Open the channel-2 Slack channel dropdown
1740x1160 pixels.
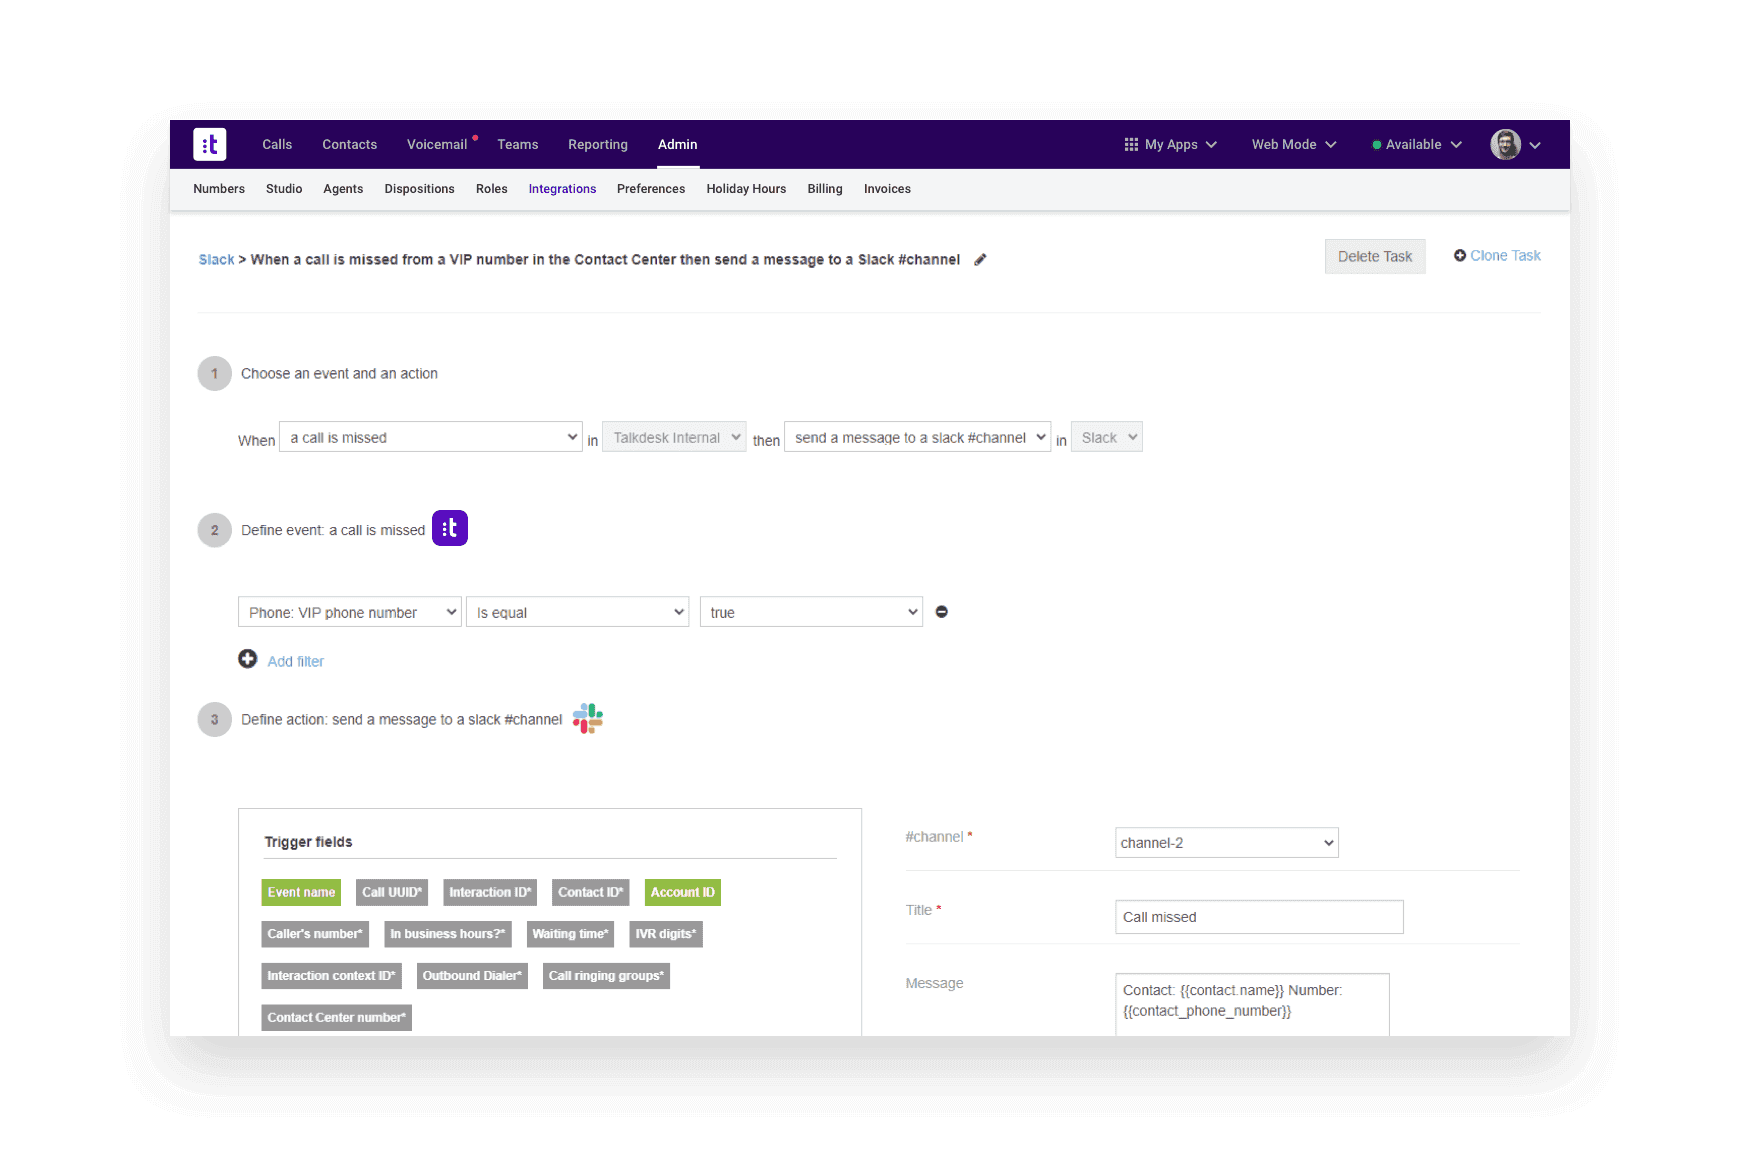point(1226,842)
